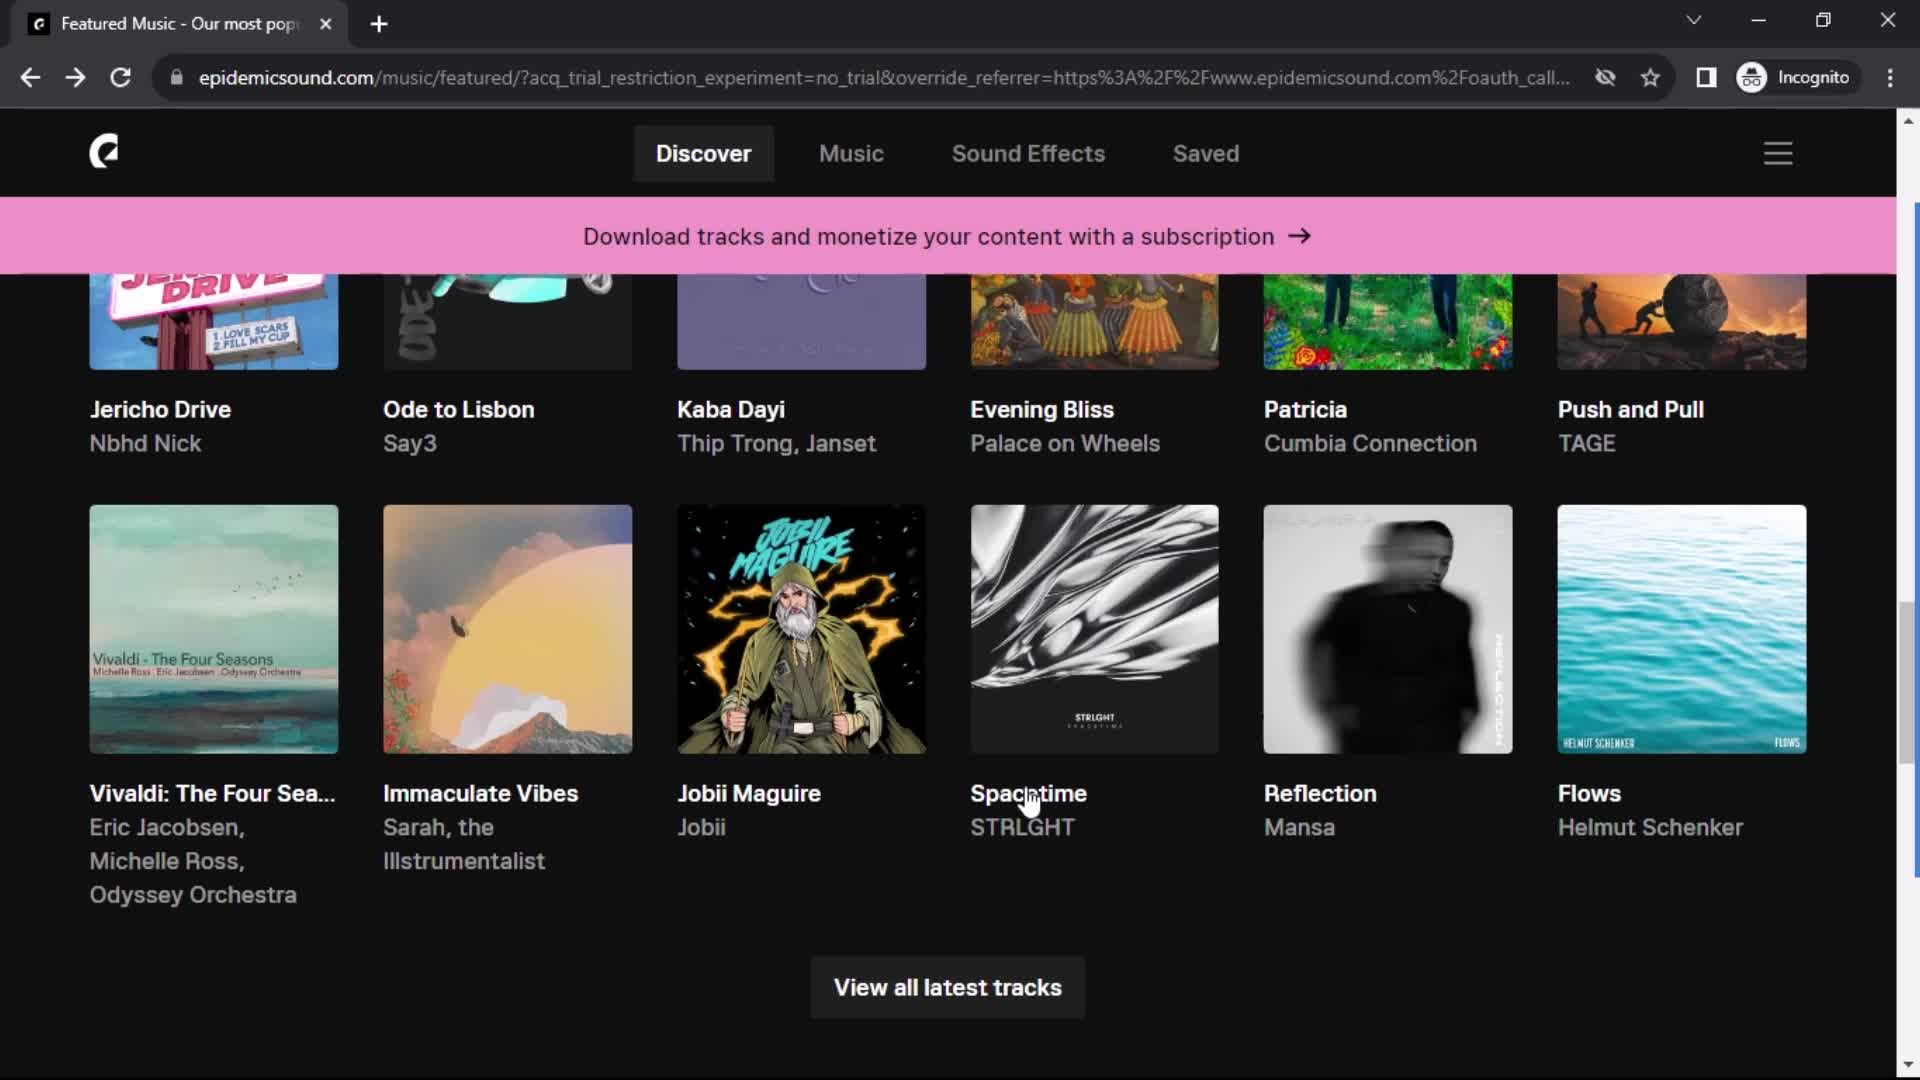The image size is (1920, 1080).
Task: Click the Push and Pull title
Action: pos(1631,410)
